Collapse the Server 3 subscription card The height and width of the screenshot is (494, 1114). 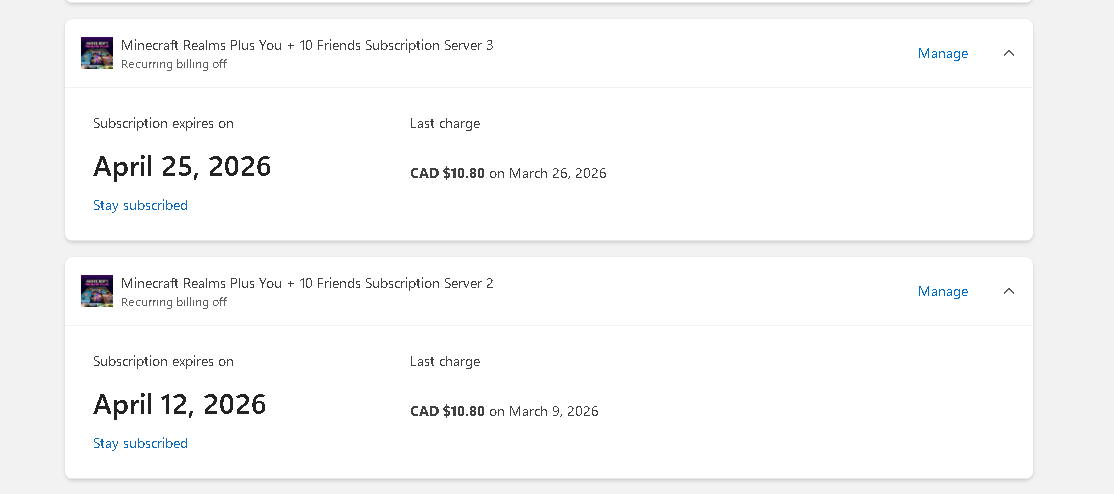point(1008,53)
